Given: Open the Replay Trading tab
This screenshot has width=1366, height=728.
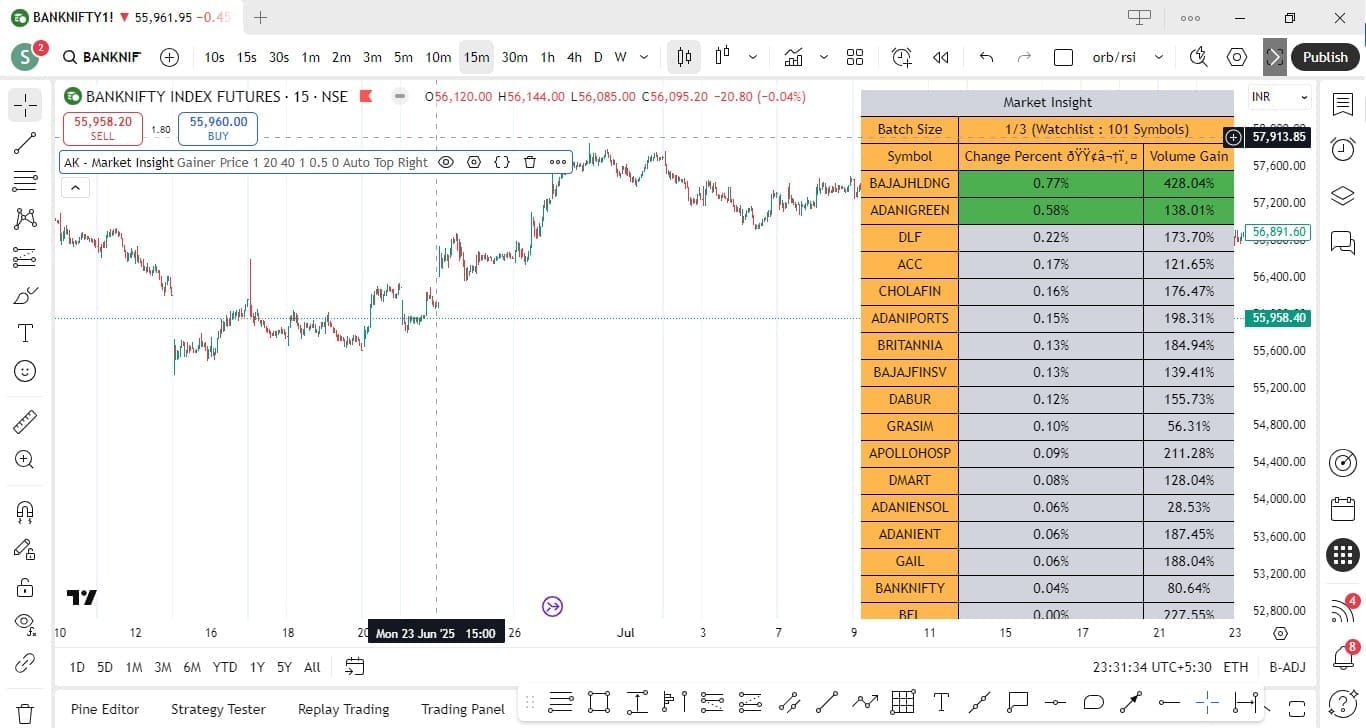Looking at the screenshot, I should [343, 709].
